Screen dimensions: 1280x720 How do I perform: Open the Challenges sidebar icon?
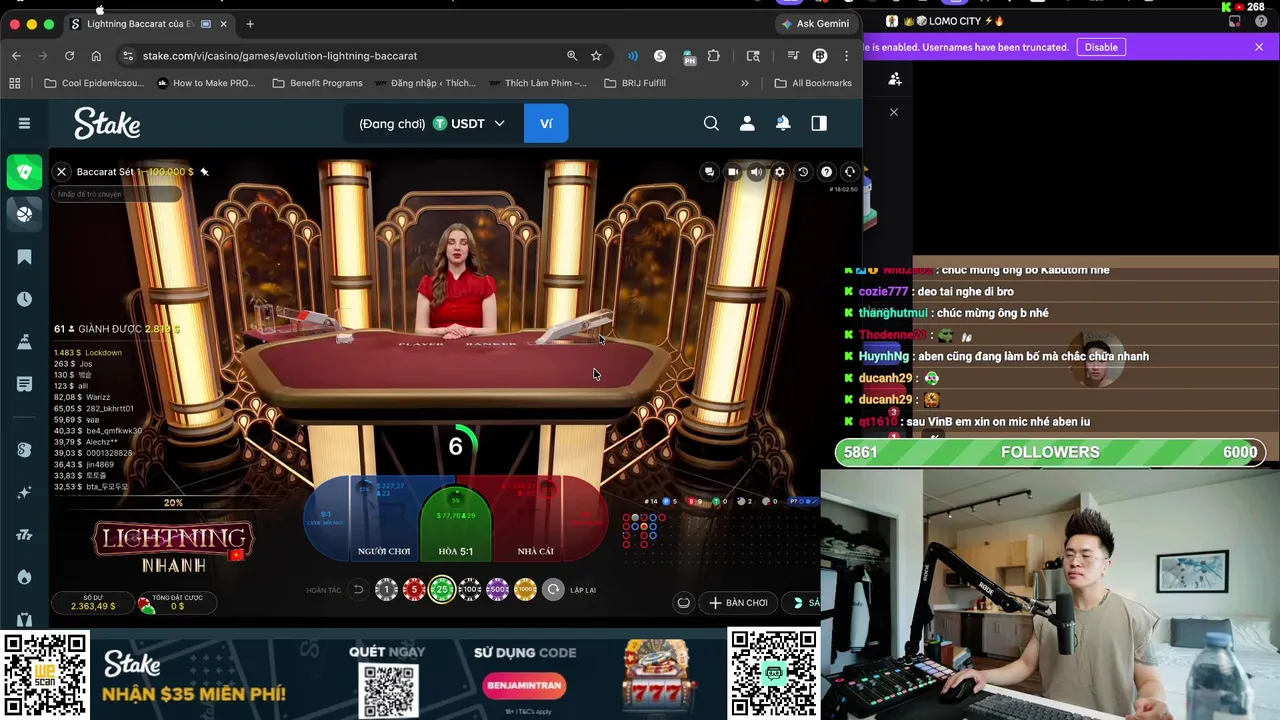24,342
